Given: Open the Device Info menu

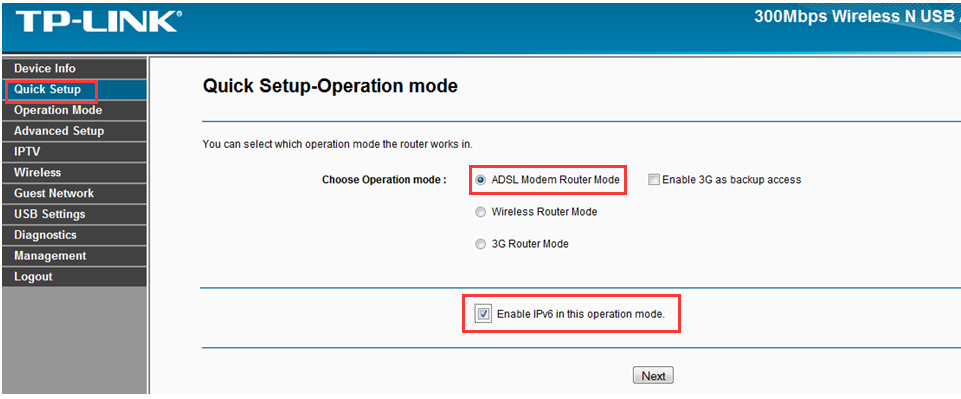Looking at the screenshot, I should tap(74, 69).
